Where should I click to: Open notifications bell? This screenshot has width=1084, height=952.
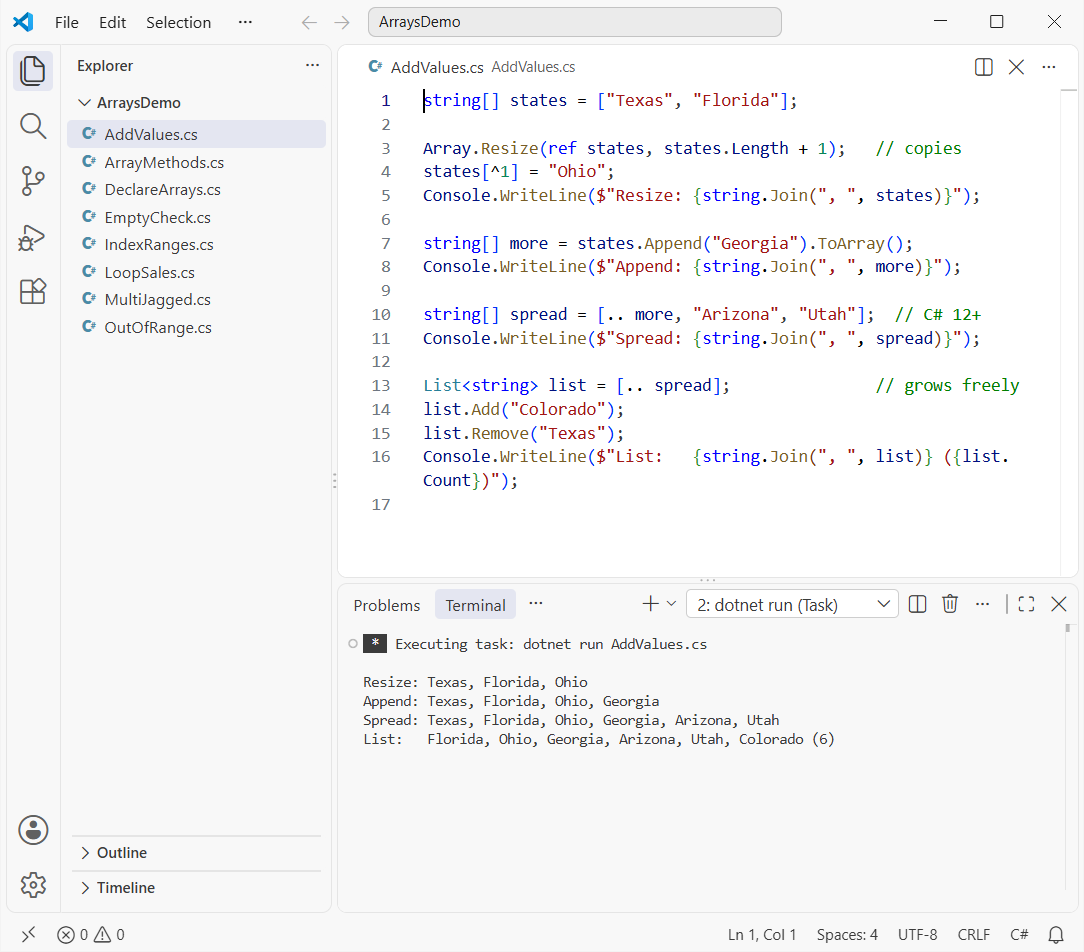(1056, 935)
